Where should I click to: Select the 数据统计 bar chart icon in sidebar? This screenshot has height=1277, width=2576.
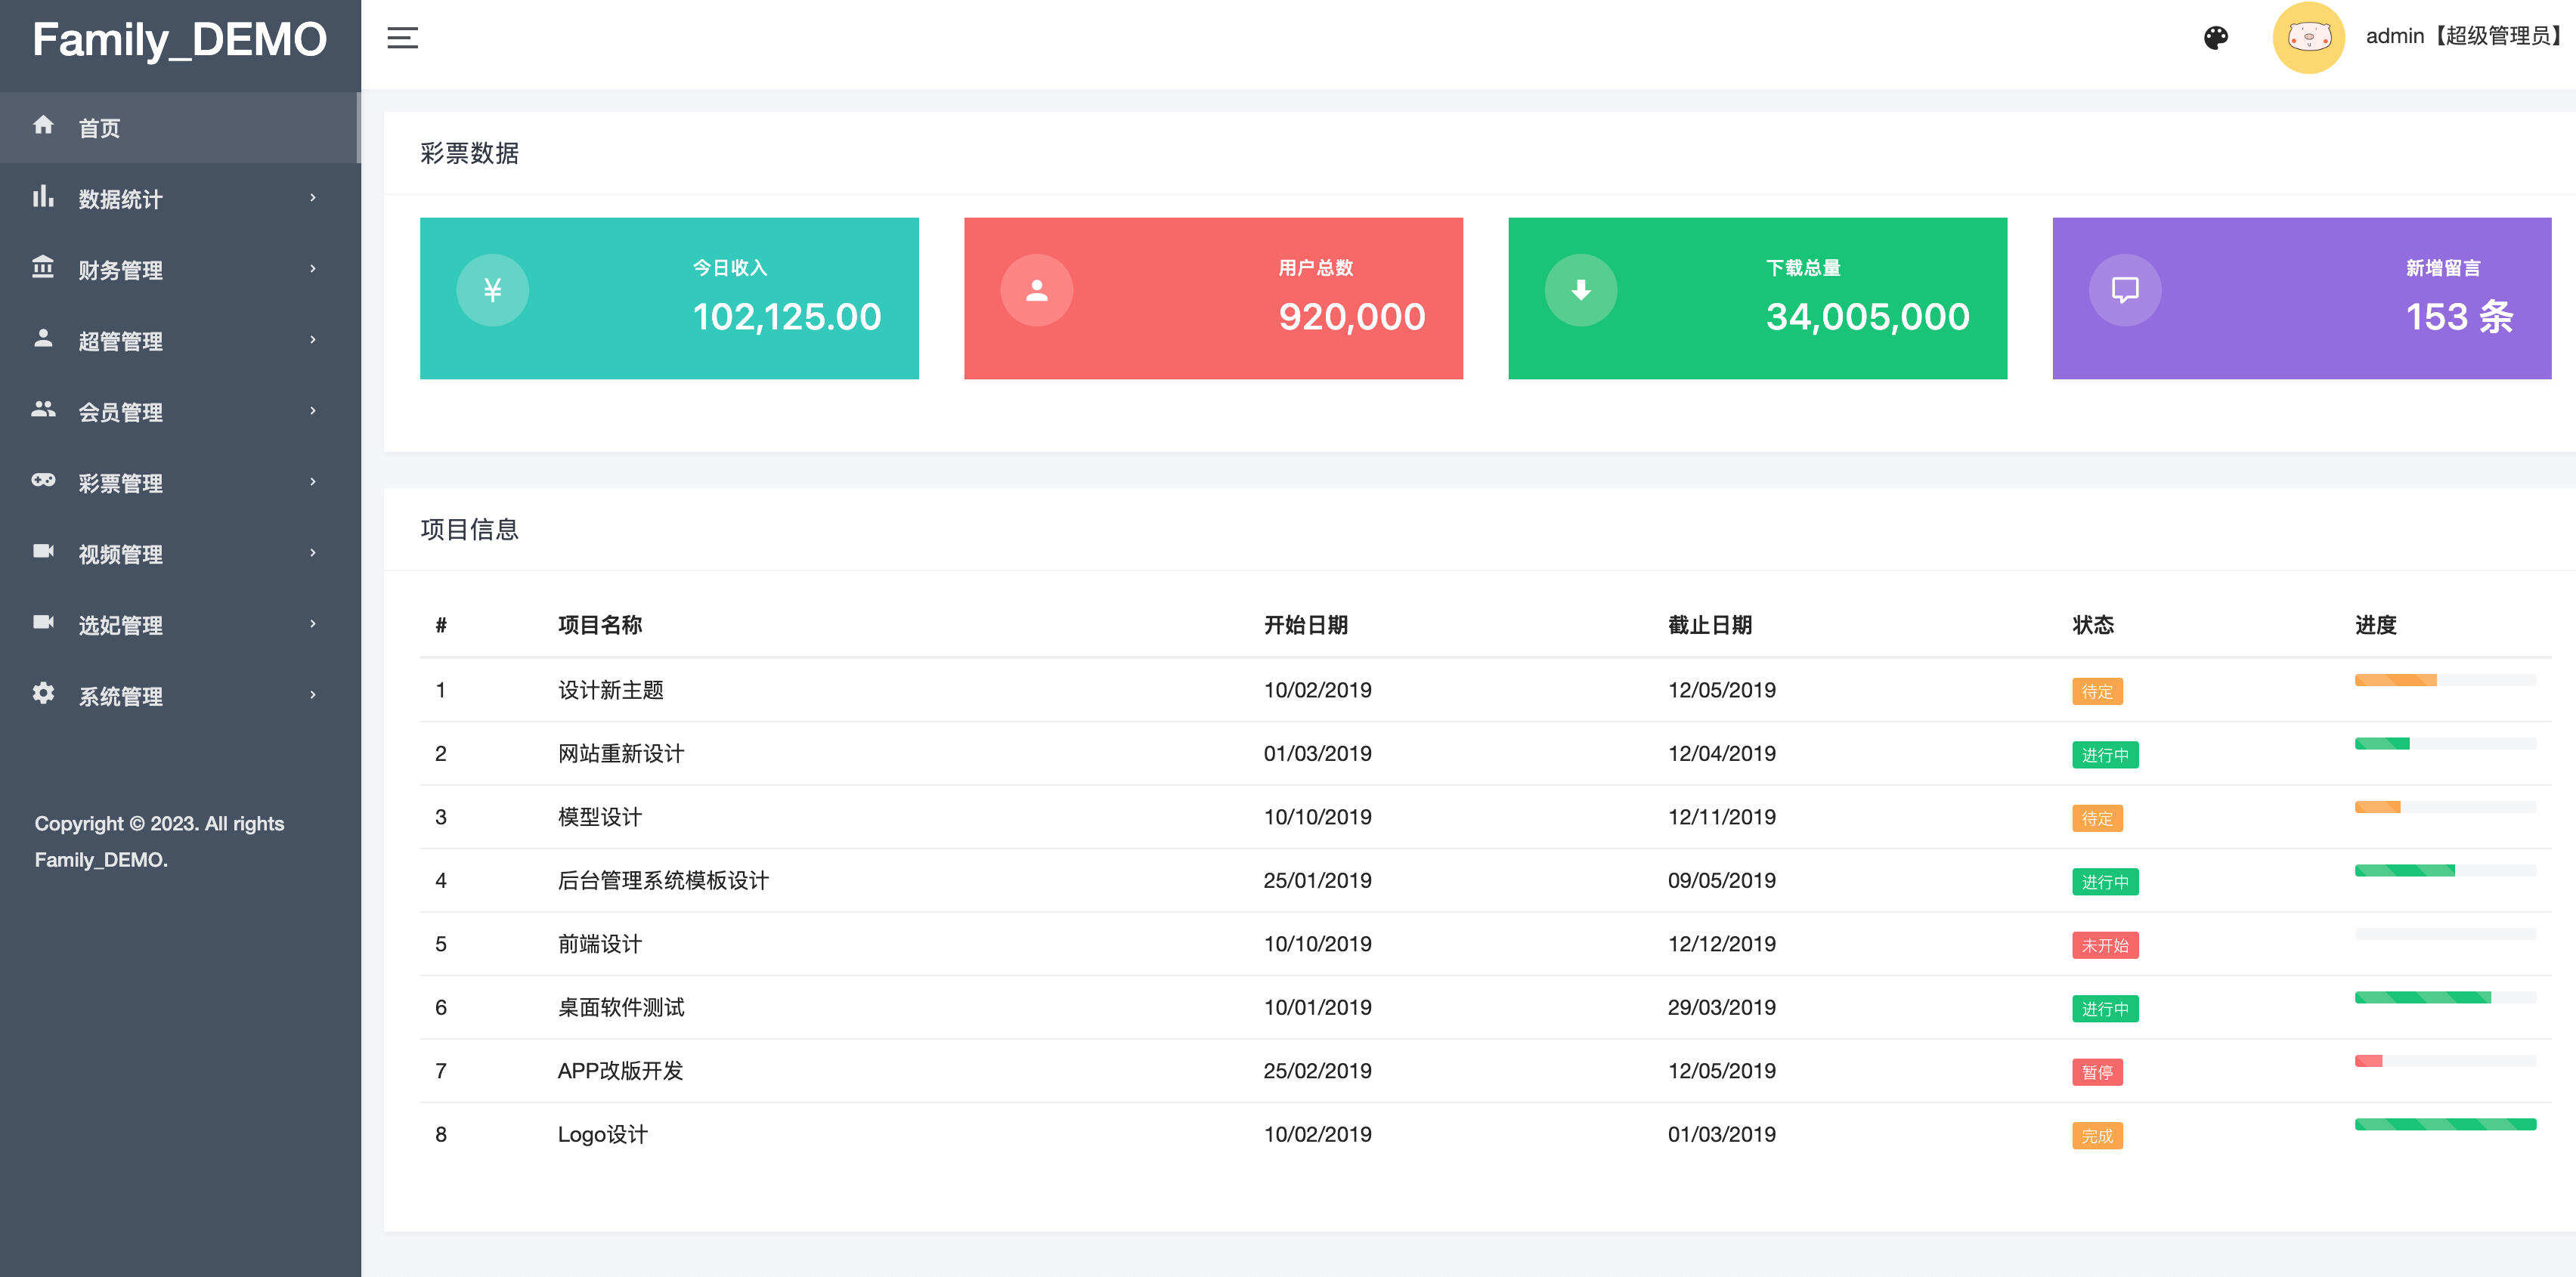click(44, 197)
